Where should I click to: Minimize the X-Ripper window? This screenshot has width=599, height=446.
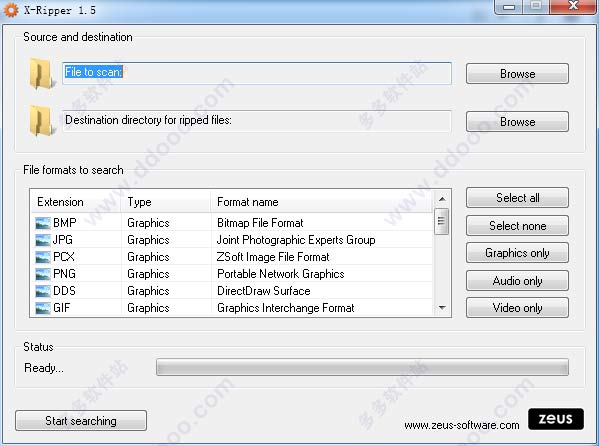[509, 6]
